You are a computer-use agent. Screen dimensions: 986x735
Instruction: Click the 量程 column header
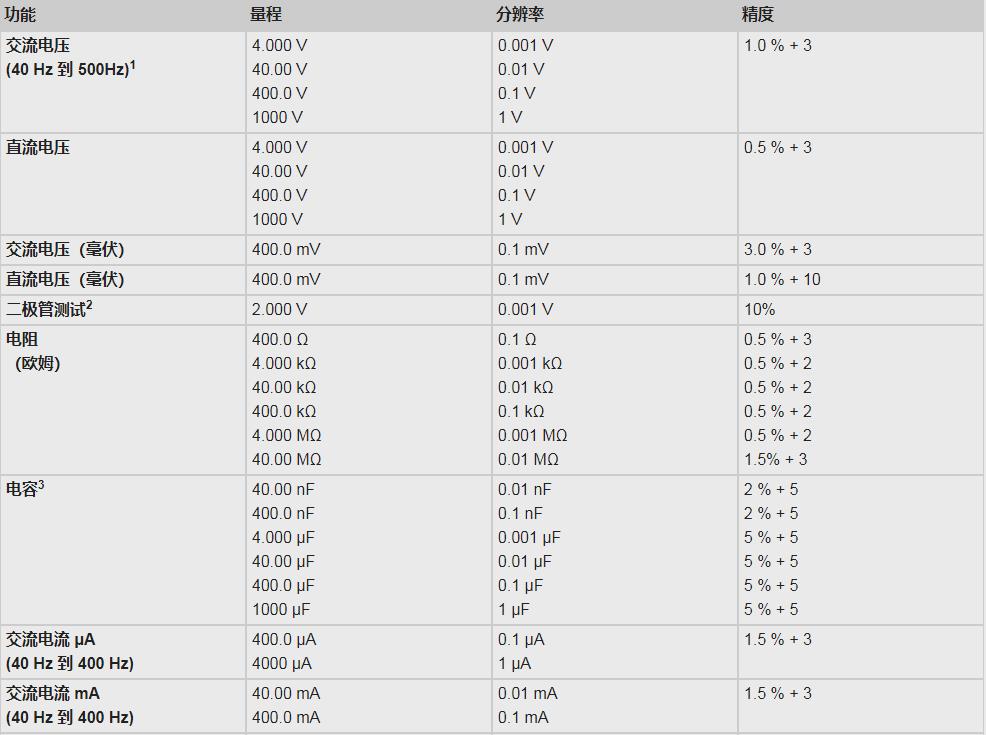[266, 15]
